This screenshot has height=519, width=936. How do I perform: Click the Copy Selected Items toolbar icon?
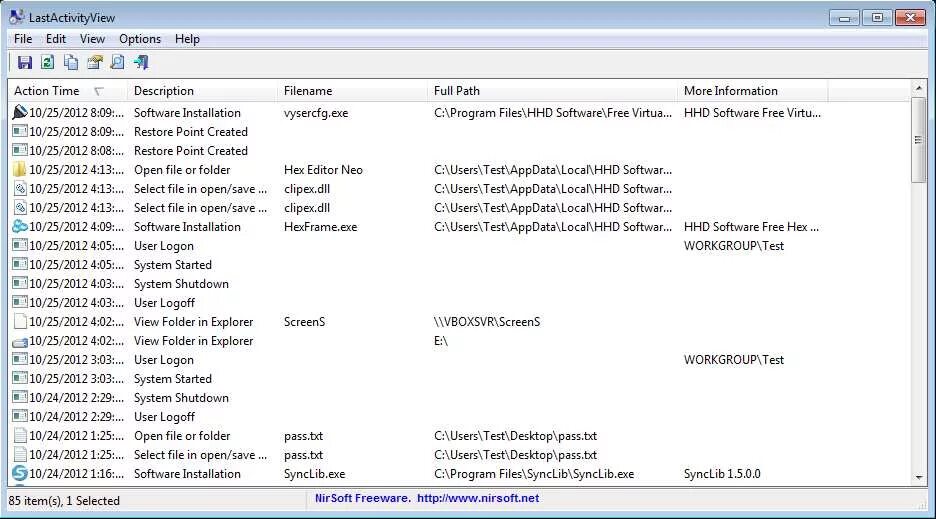tap(71, 62)
